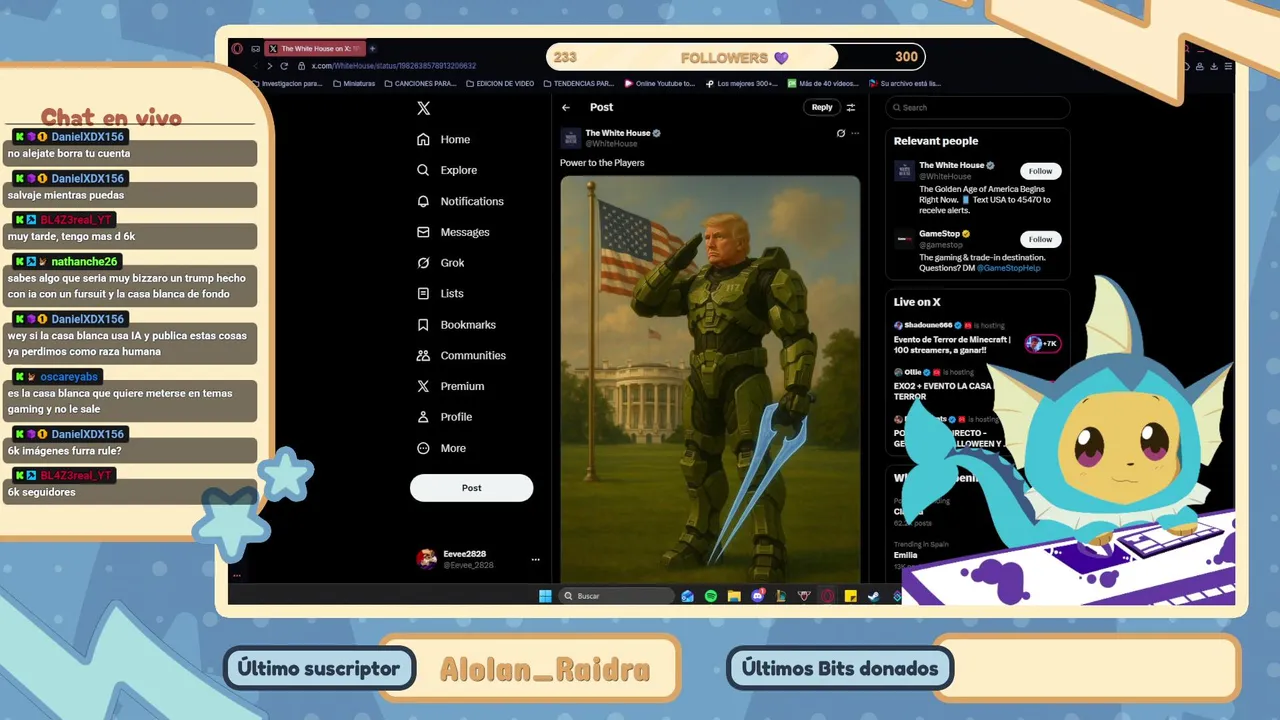Click the browser downloads arrow icon
The image size is (1280, 720).
(x=1215, y=67)
